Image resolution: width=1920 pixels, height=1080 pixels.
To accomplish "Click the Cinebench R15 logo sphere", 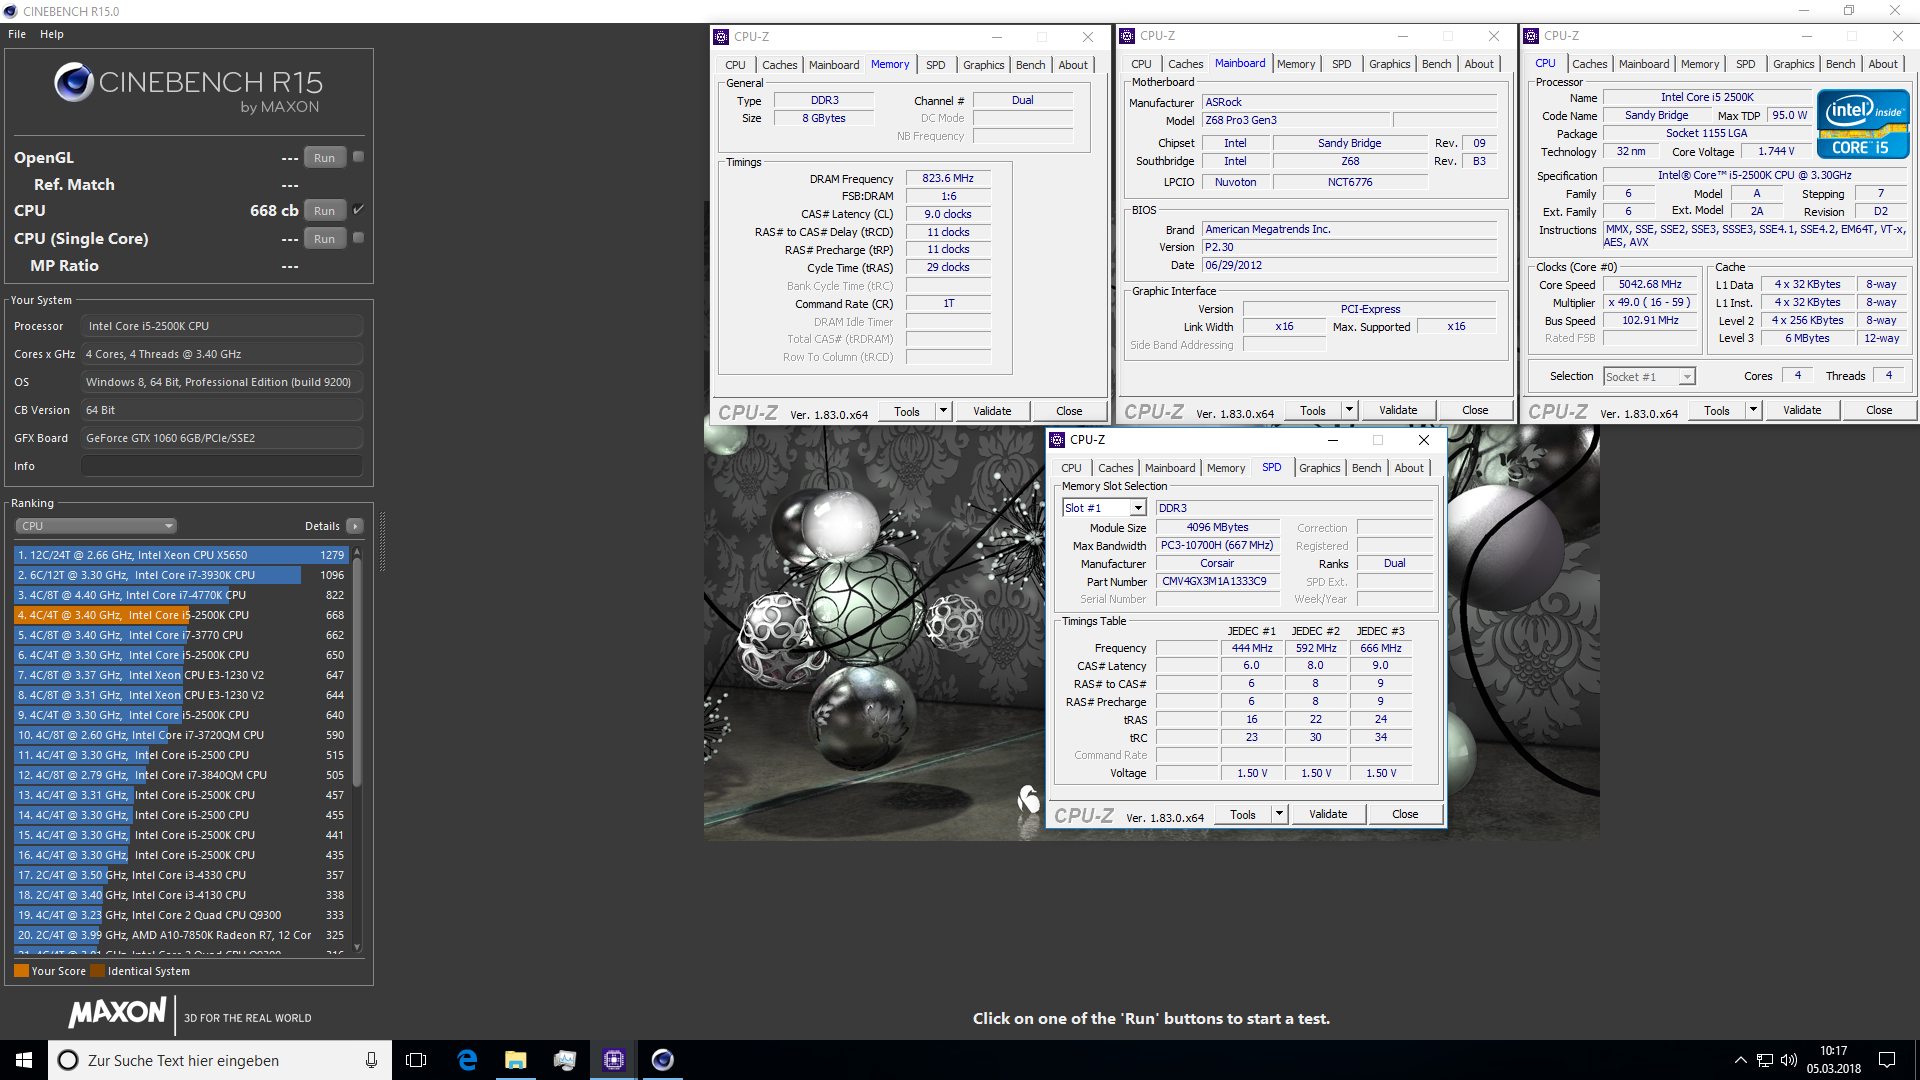I will coord(74,82).
